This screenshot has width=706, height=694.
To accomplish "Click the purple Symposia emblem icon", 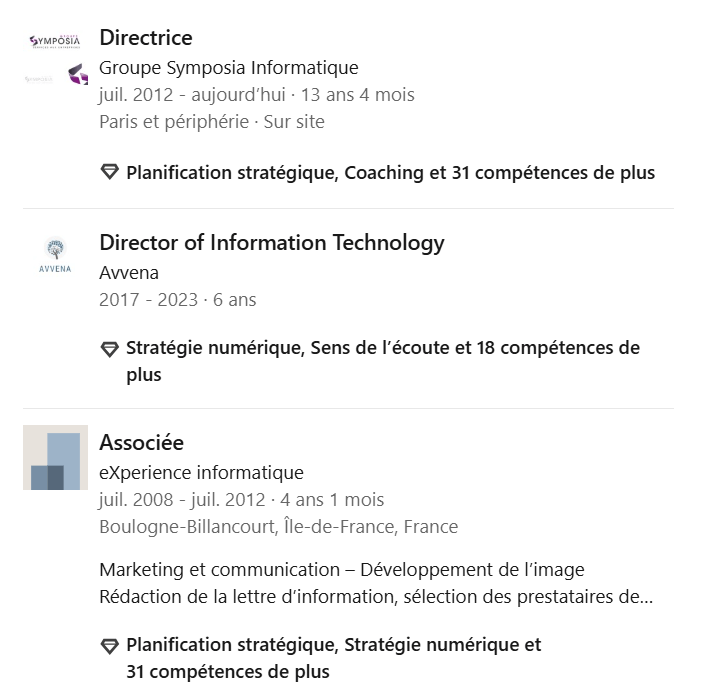I will coord(78,74).
